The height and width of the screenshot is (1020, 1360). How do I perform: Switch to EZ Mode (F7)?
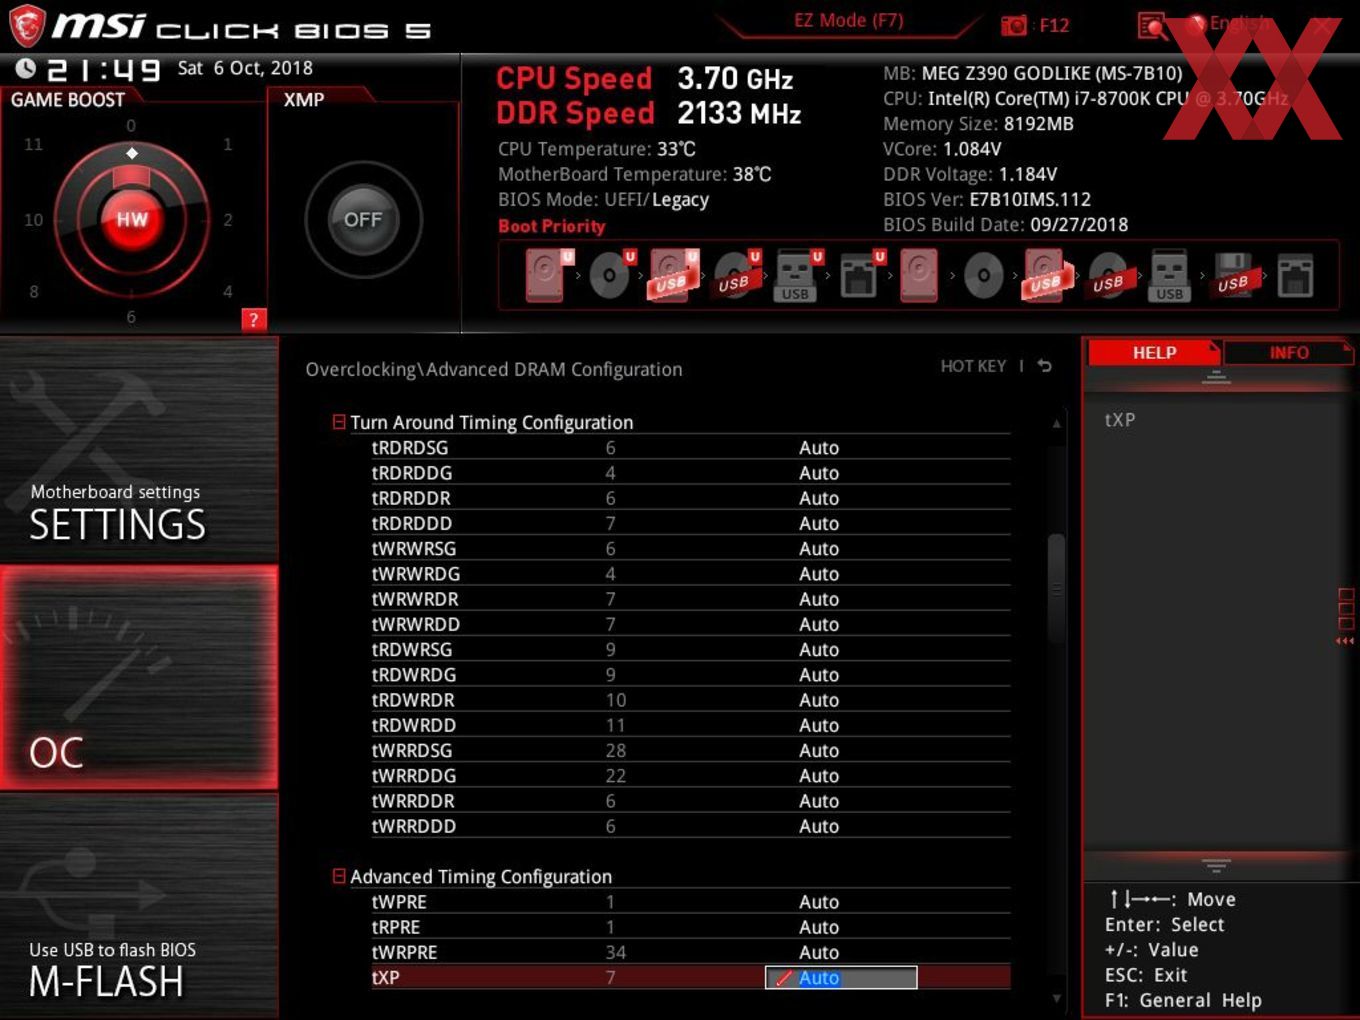pos(848,20)
